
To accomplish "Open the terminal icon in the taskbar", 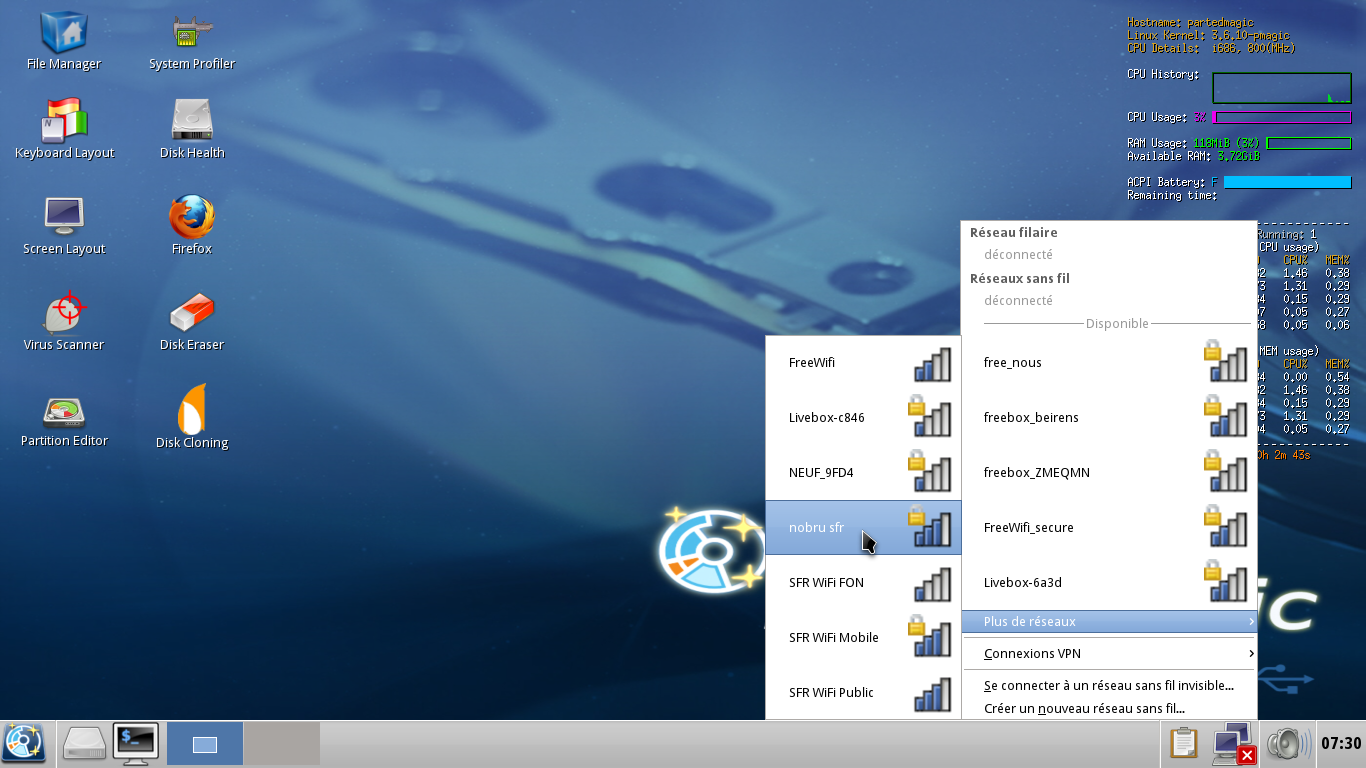I will point(136,744).
